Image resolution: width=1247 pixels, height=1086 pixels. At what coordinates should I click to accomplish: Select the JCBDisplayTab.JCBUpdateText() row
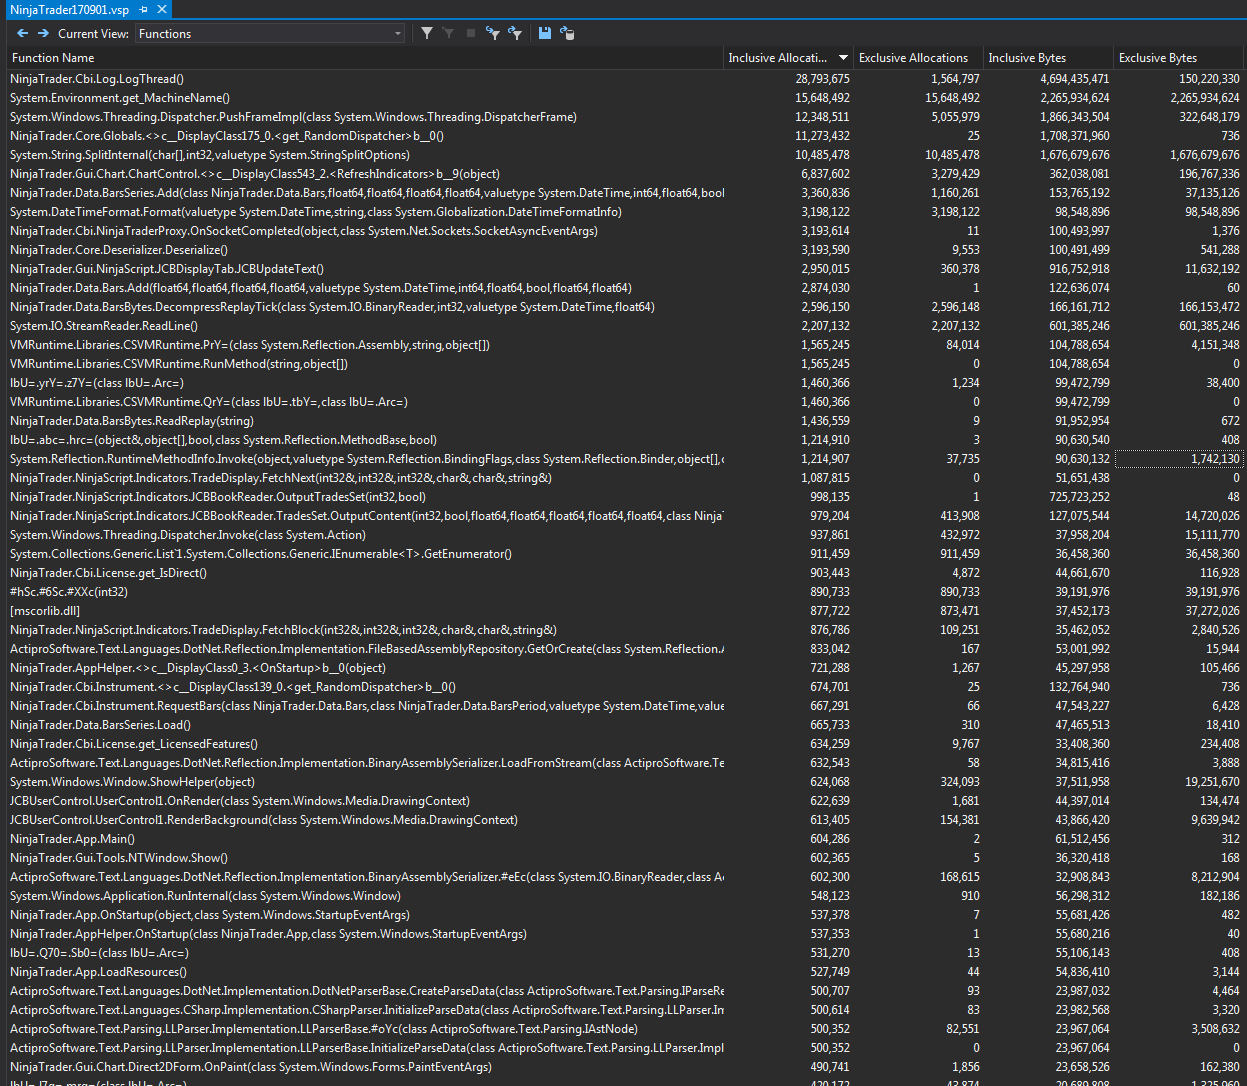tap(624, 269)
